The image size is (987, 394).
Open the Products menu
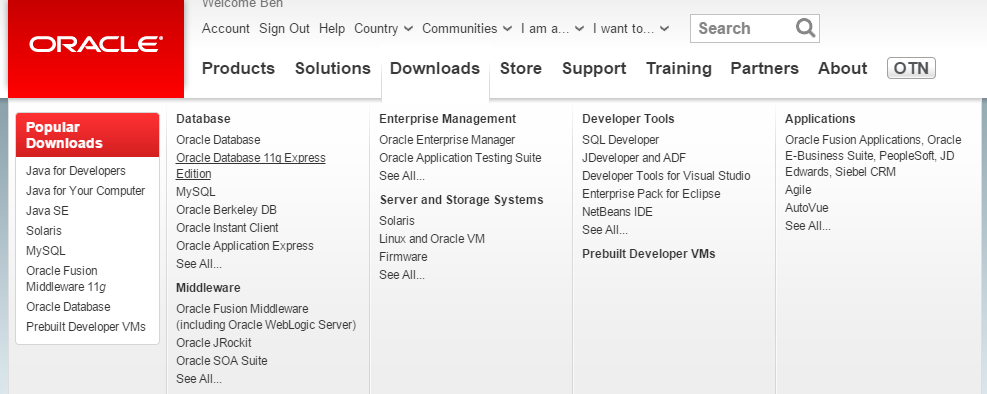(238, 68)
